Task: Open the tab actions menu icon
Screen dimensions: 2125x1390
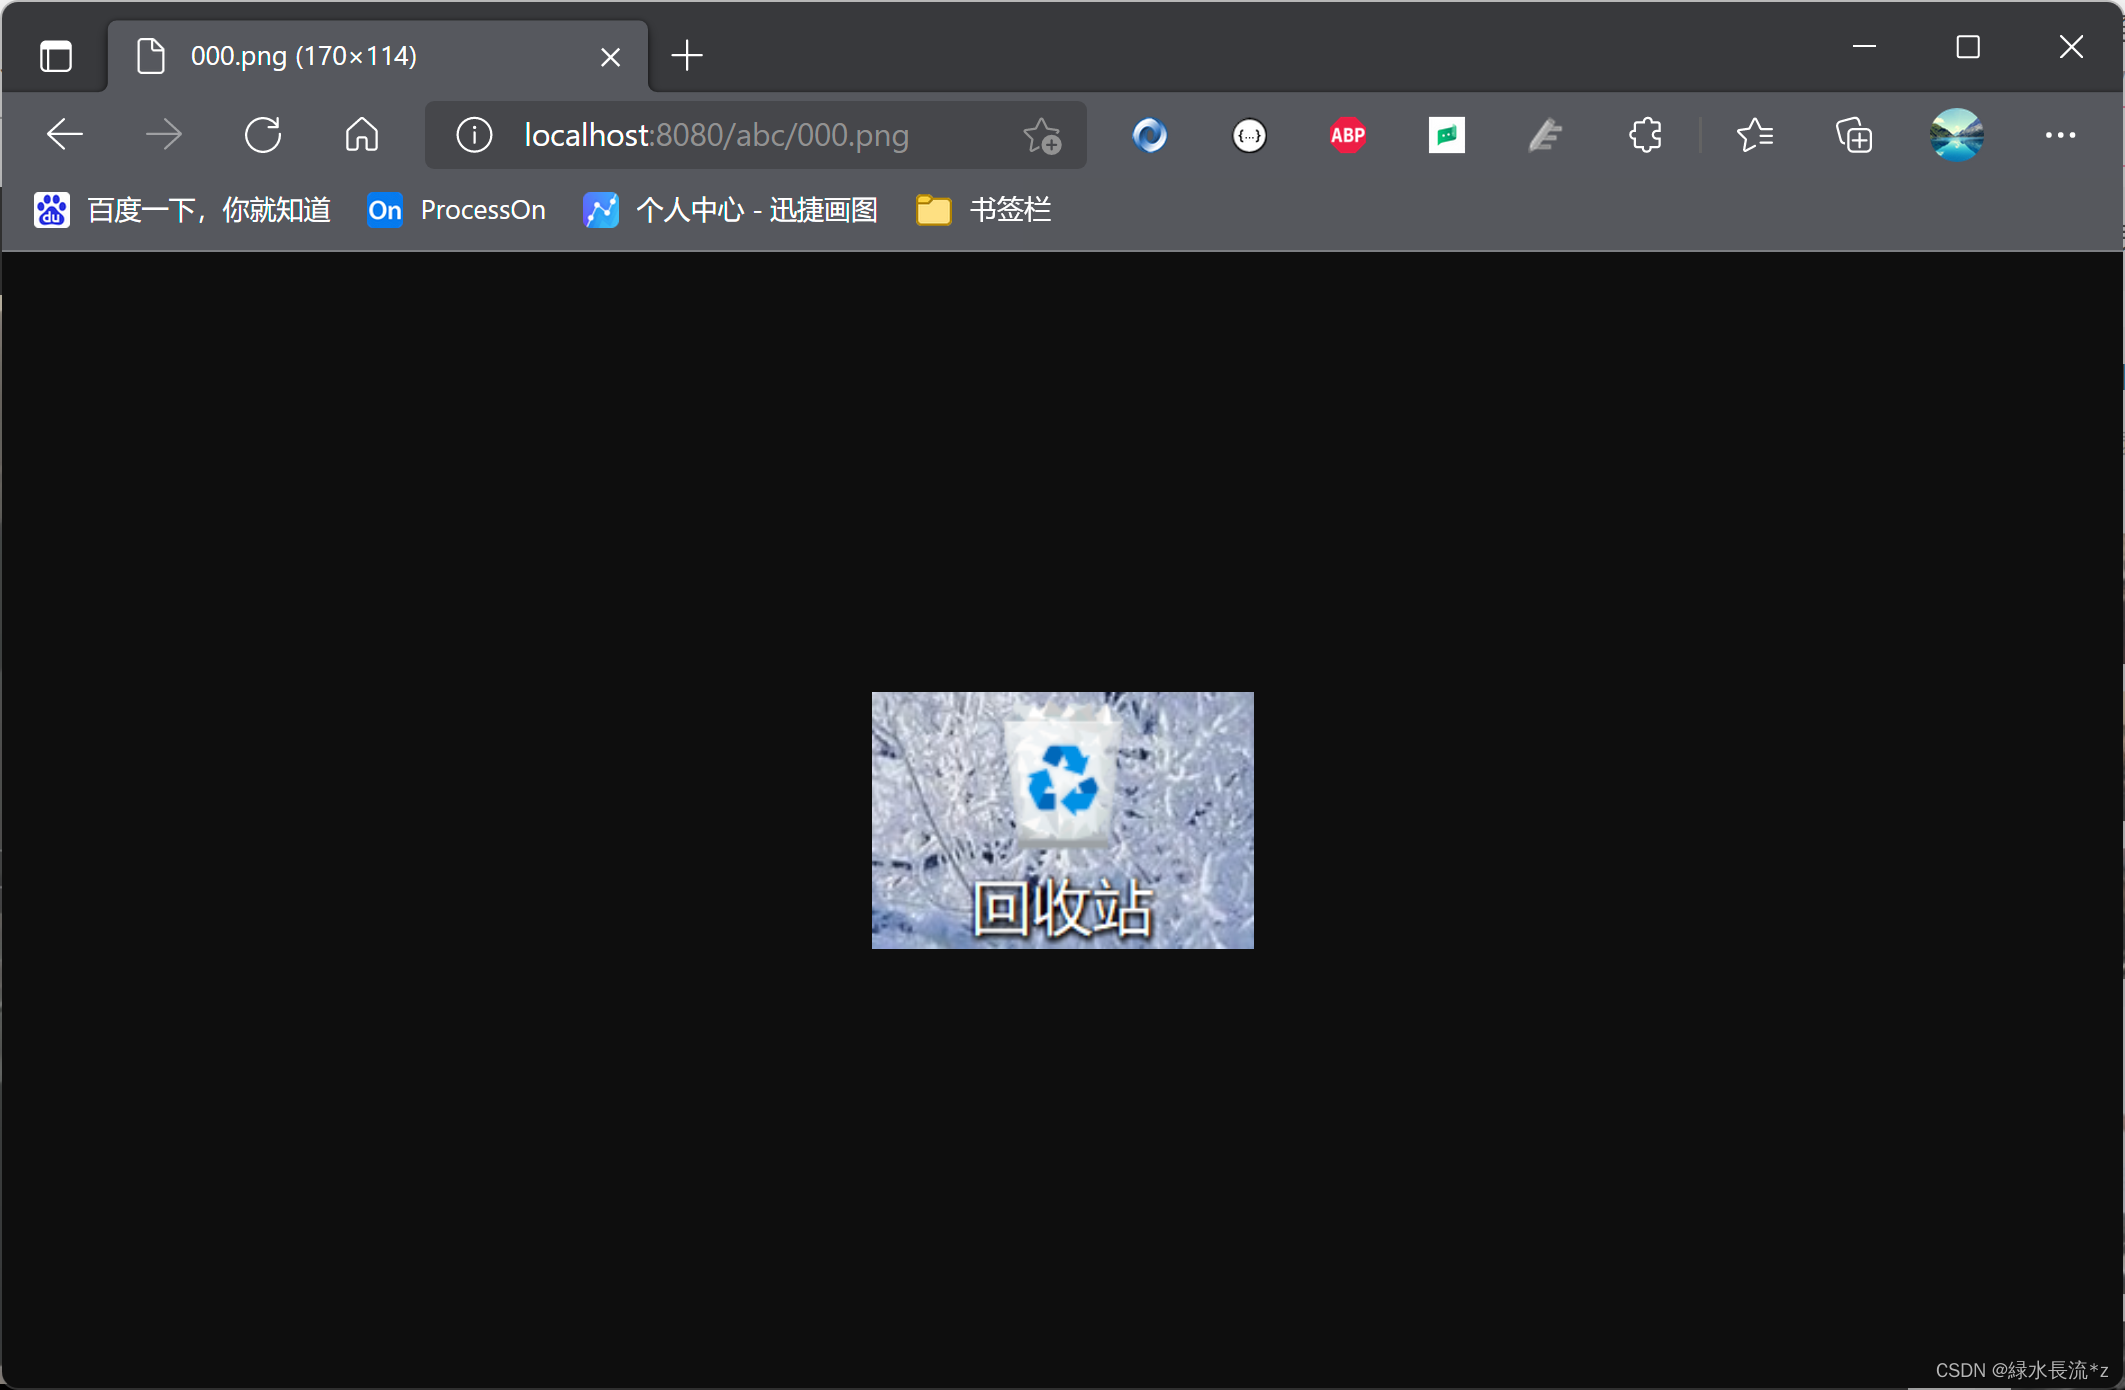Action: click(x=56, y=56)
